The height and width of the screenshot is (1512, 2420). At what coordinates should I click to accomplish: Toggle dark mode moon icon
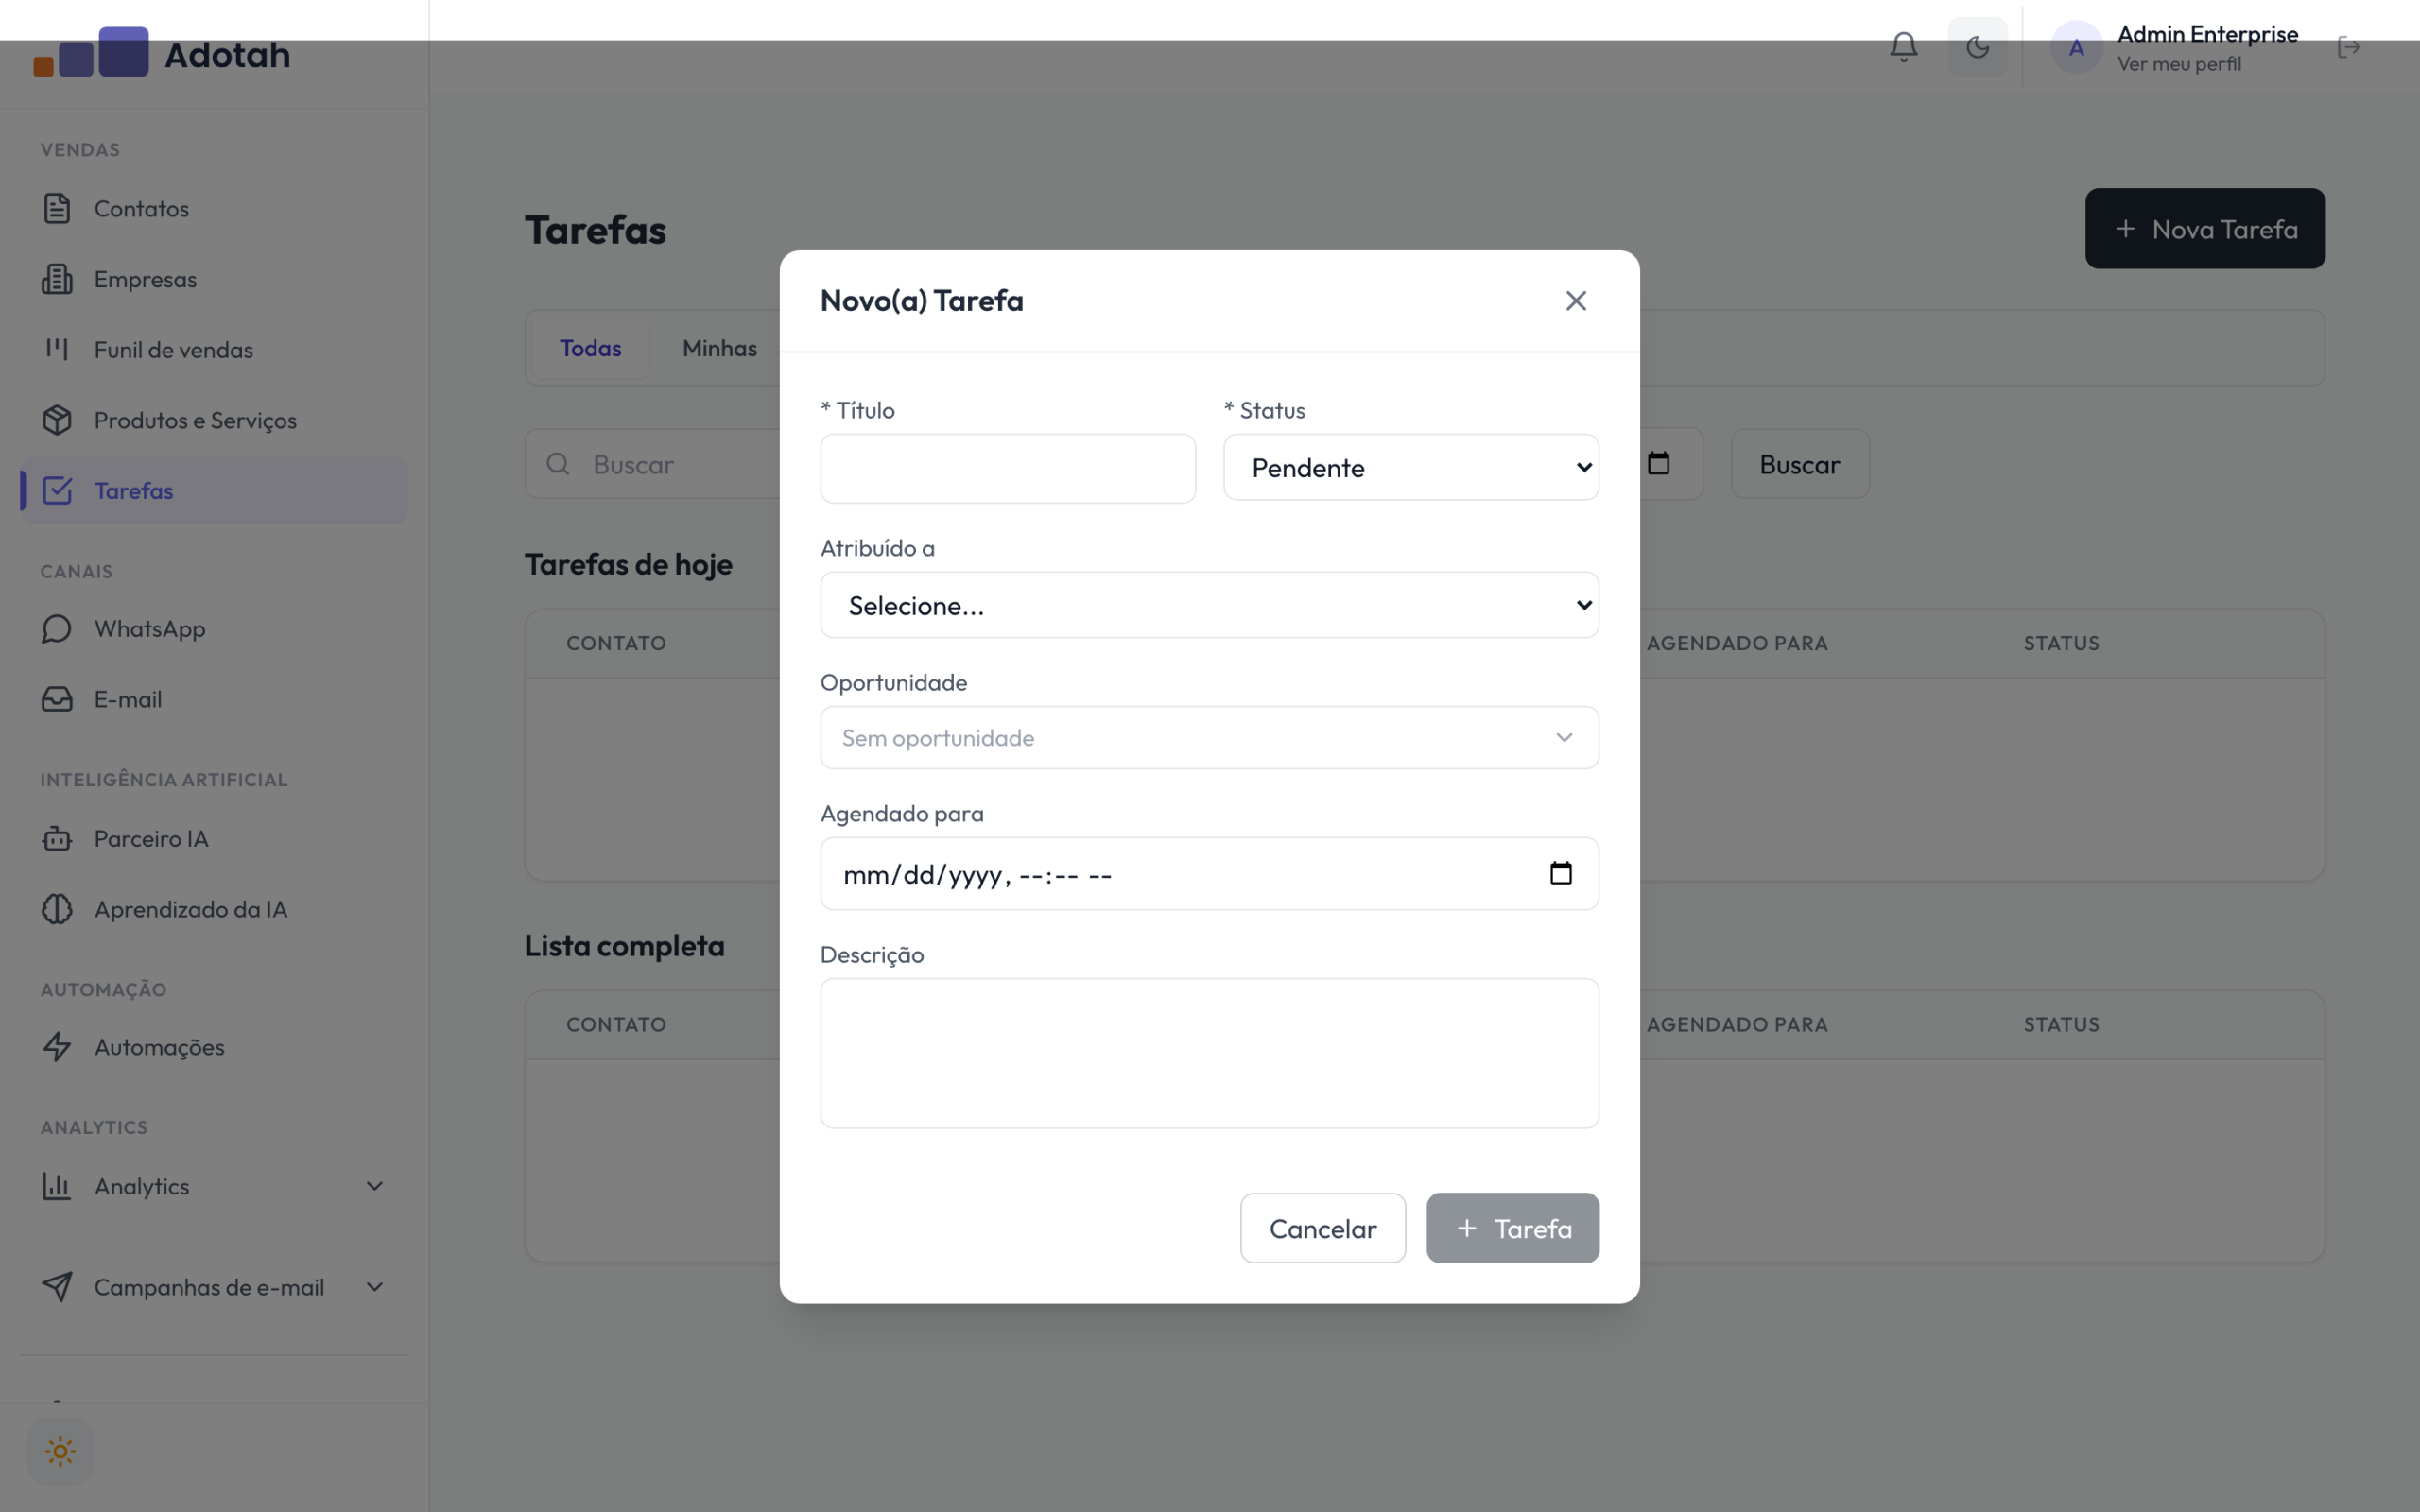click(1977, 47)
